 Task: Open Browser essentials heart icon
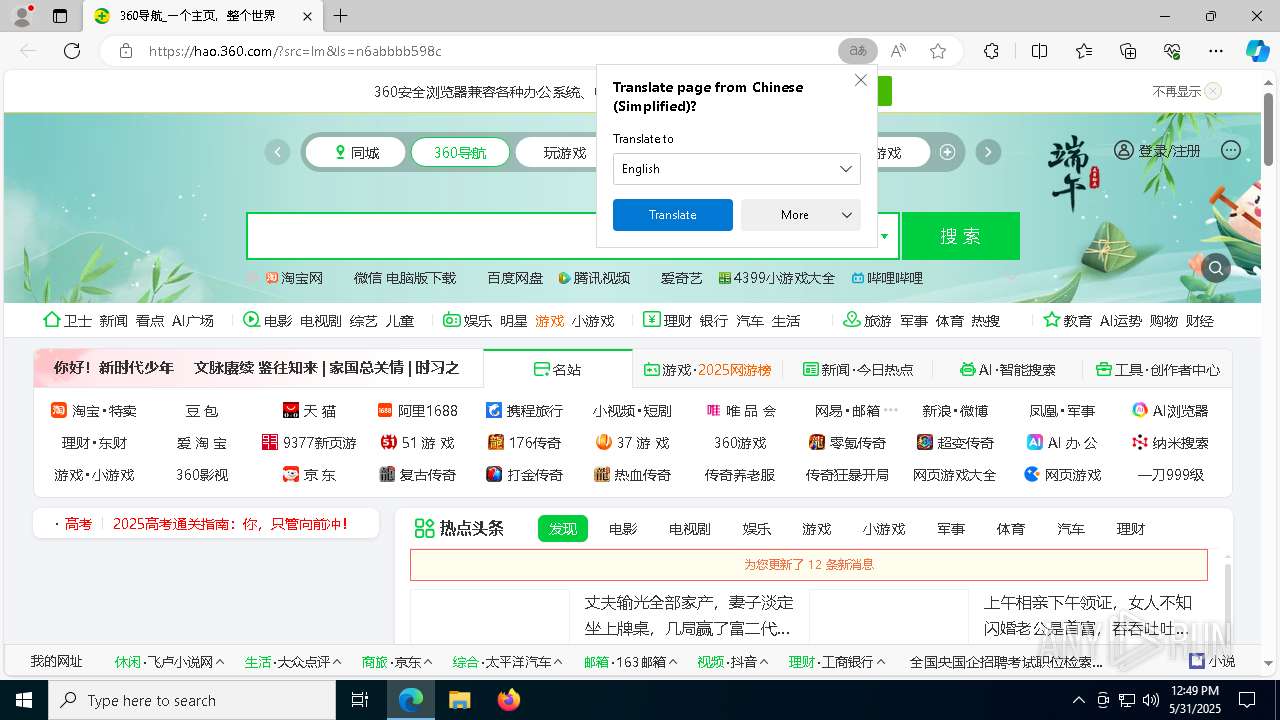click(x=1172, y=51)
